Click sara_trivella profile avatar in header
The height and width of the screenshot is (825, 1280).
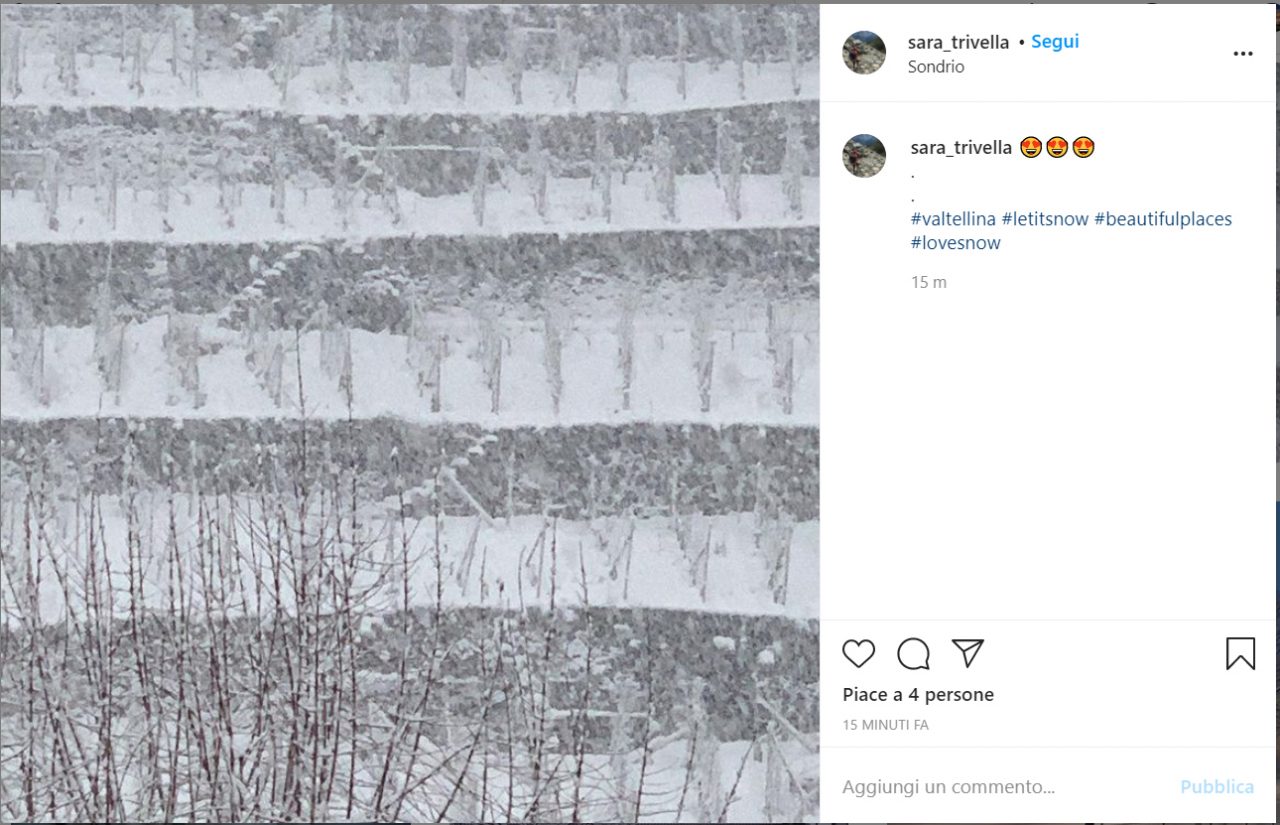(x=864, y=53)
